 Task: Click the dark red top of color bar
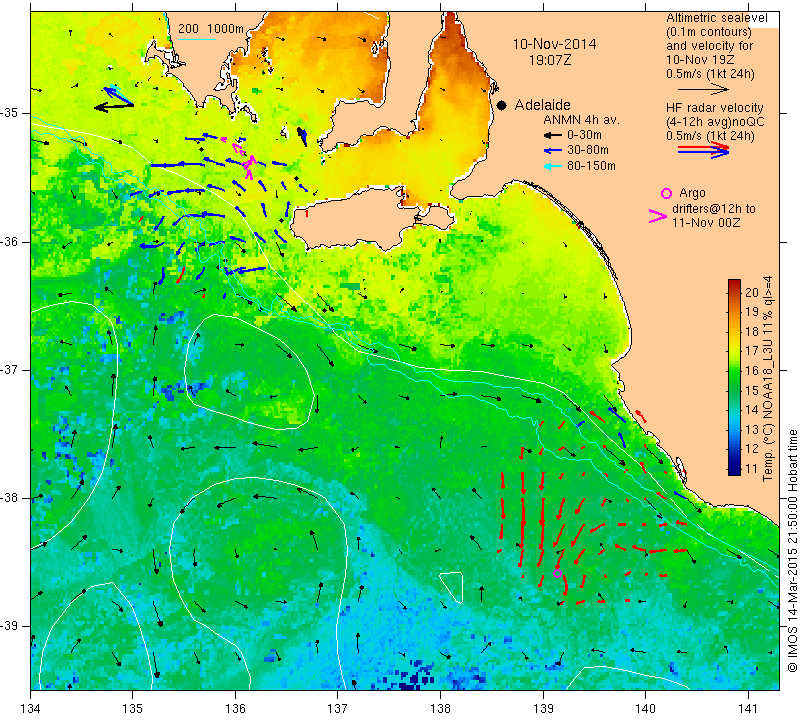coord(734,283)
